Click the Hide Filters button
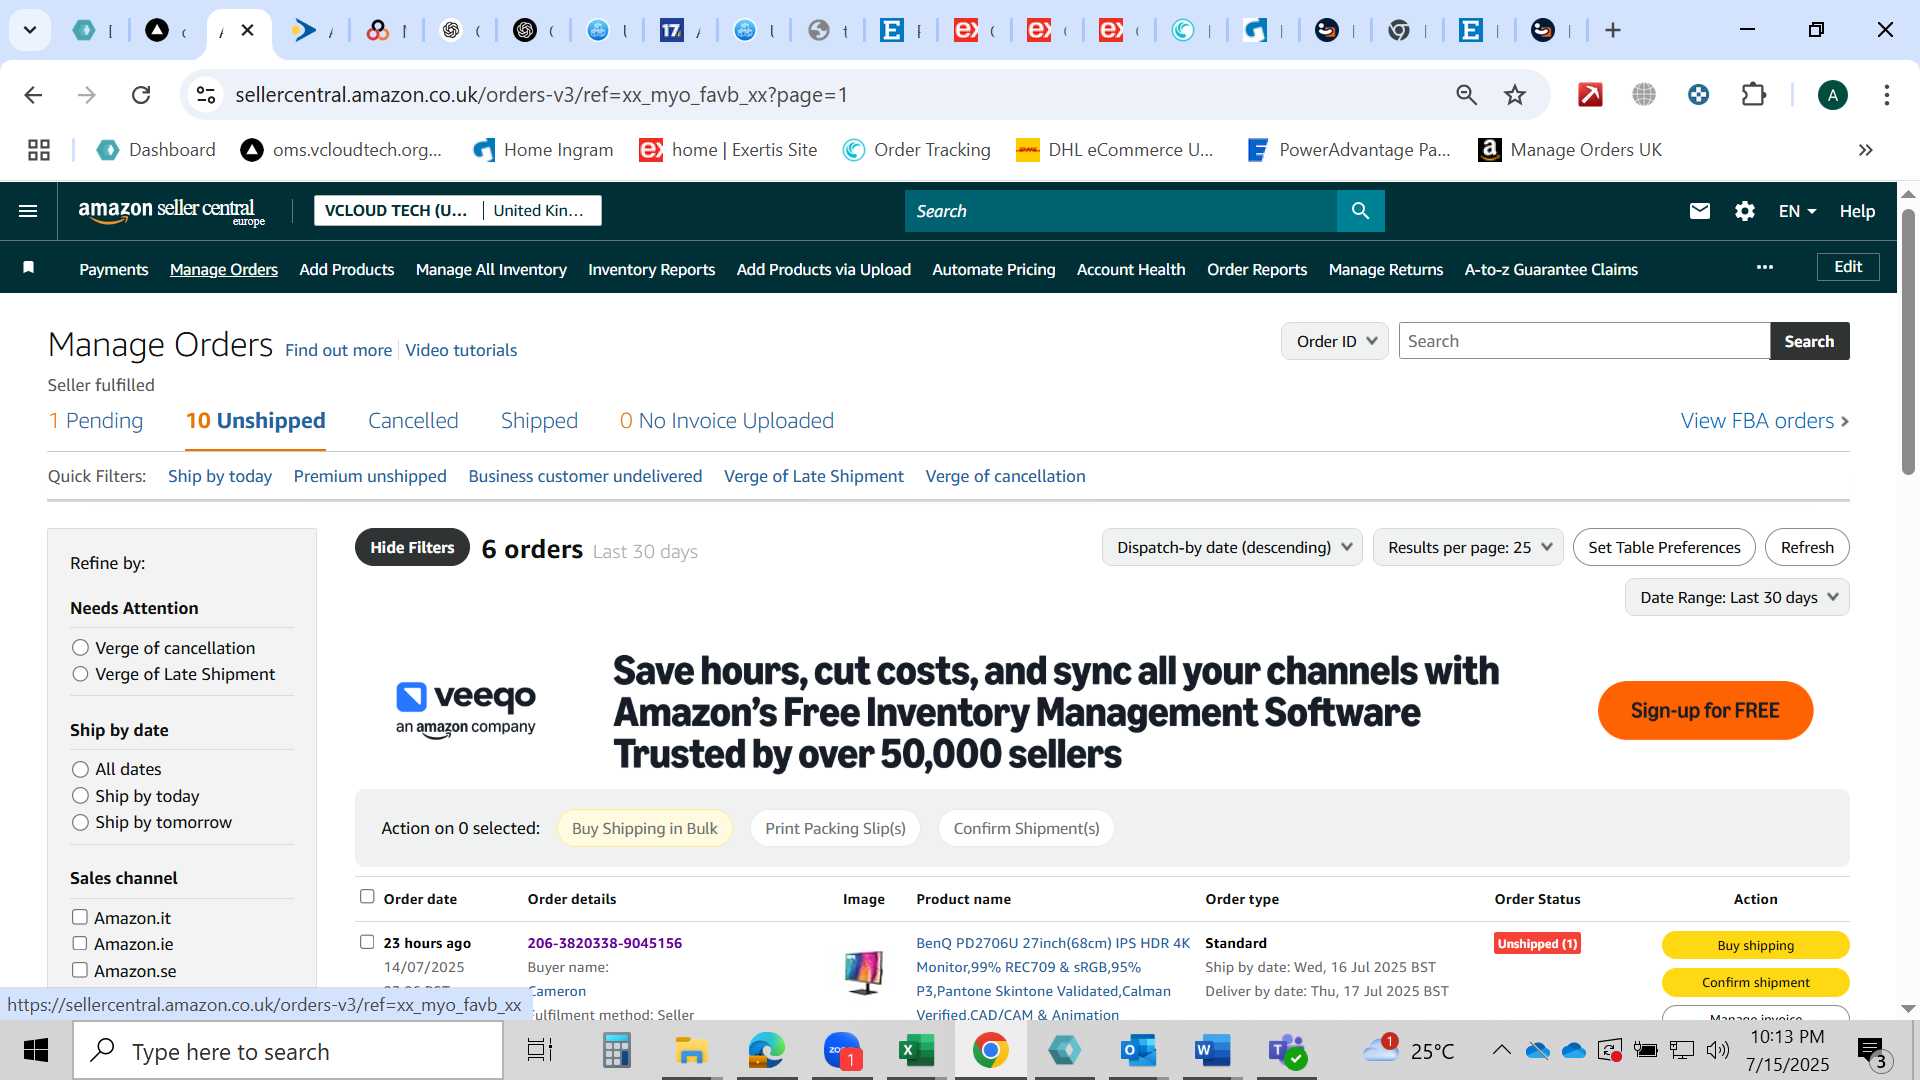Screen dimensions: 1920x1080 tap(412, 547)
